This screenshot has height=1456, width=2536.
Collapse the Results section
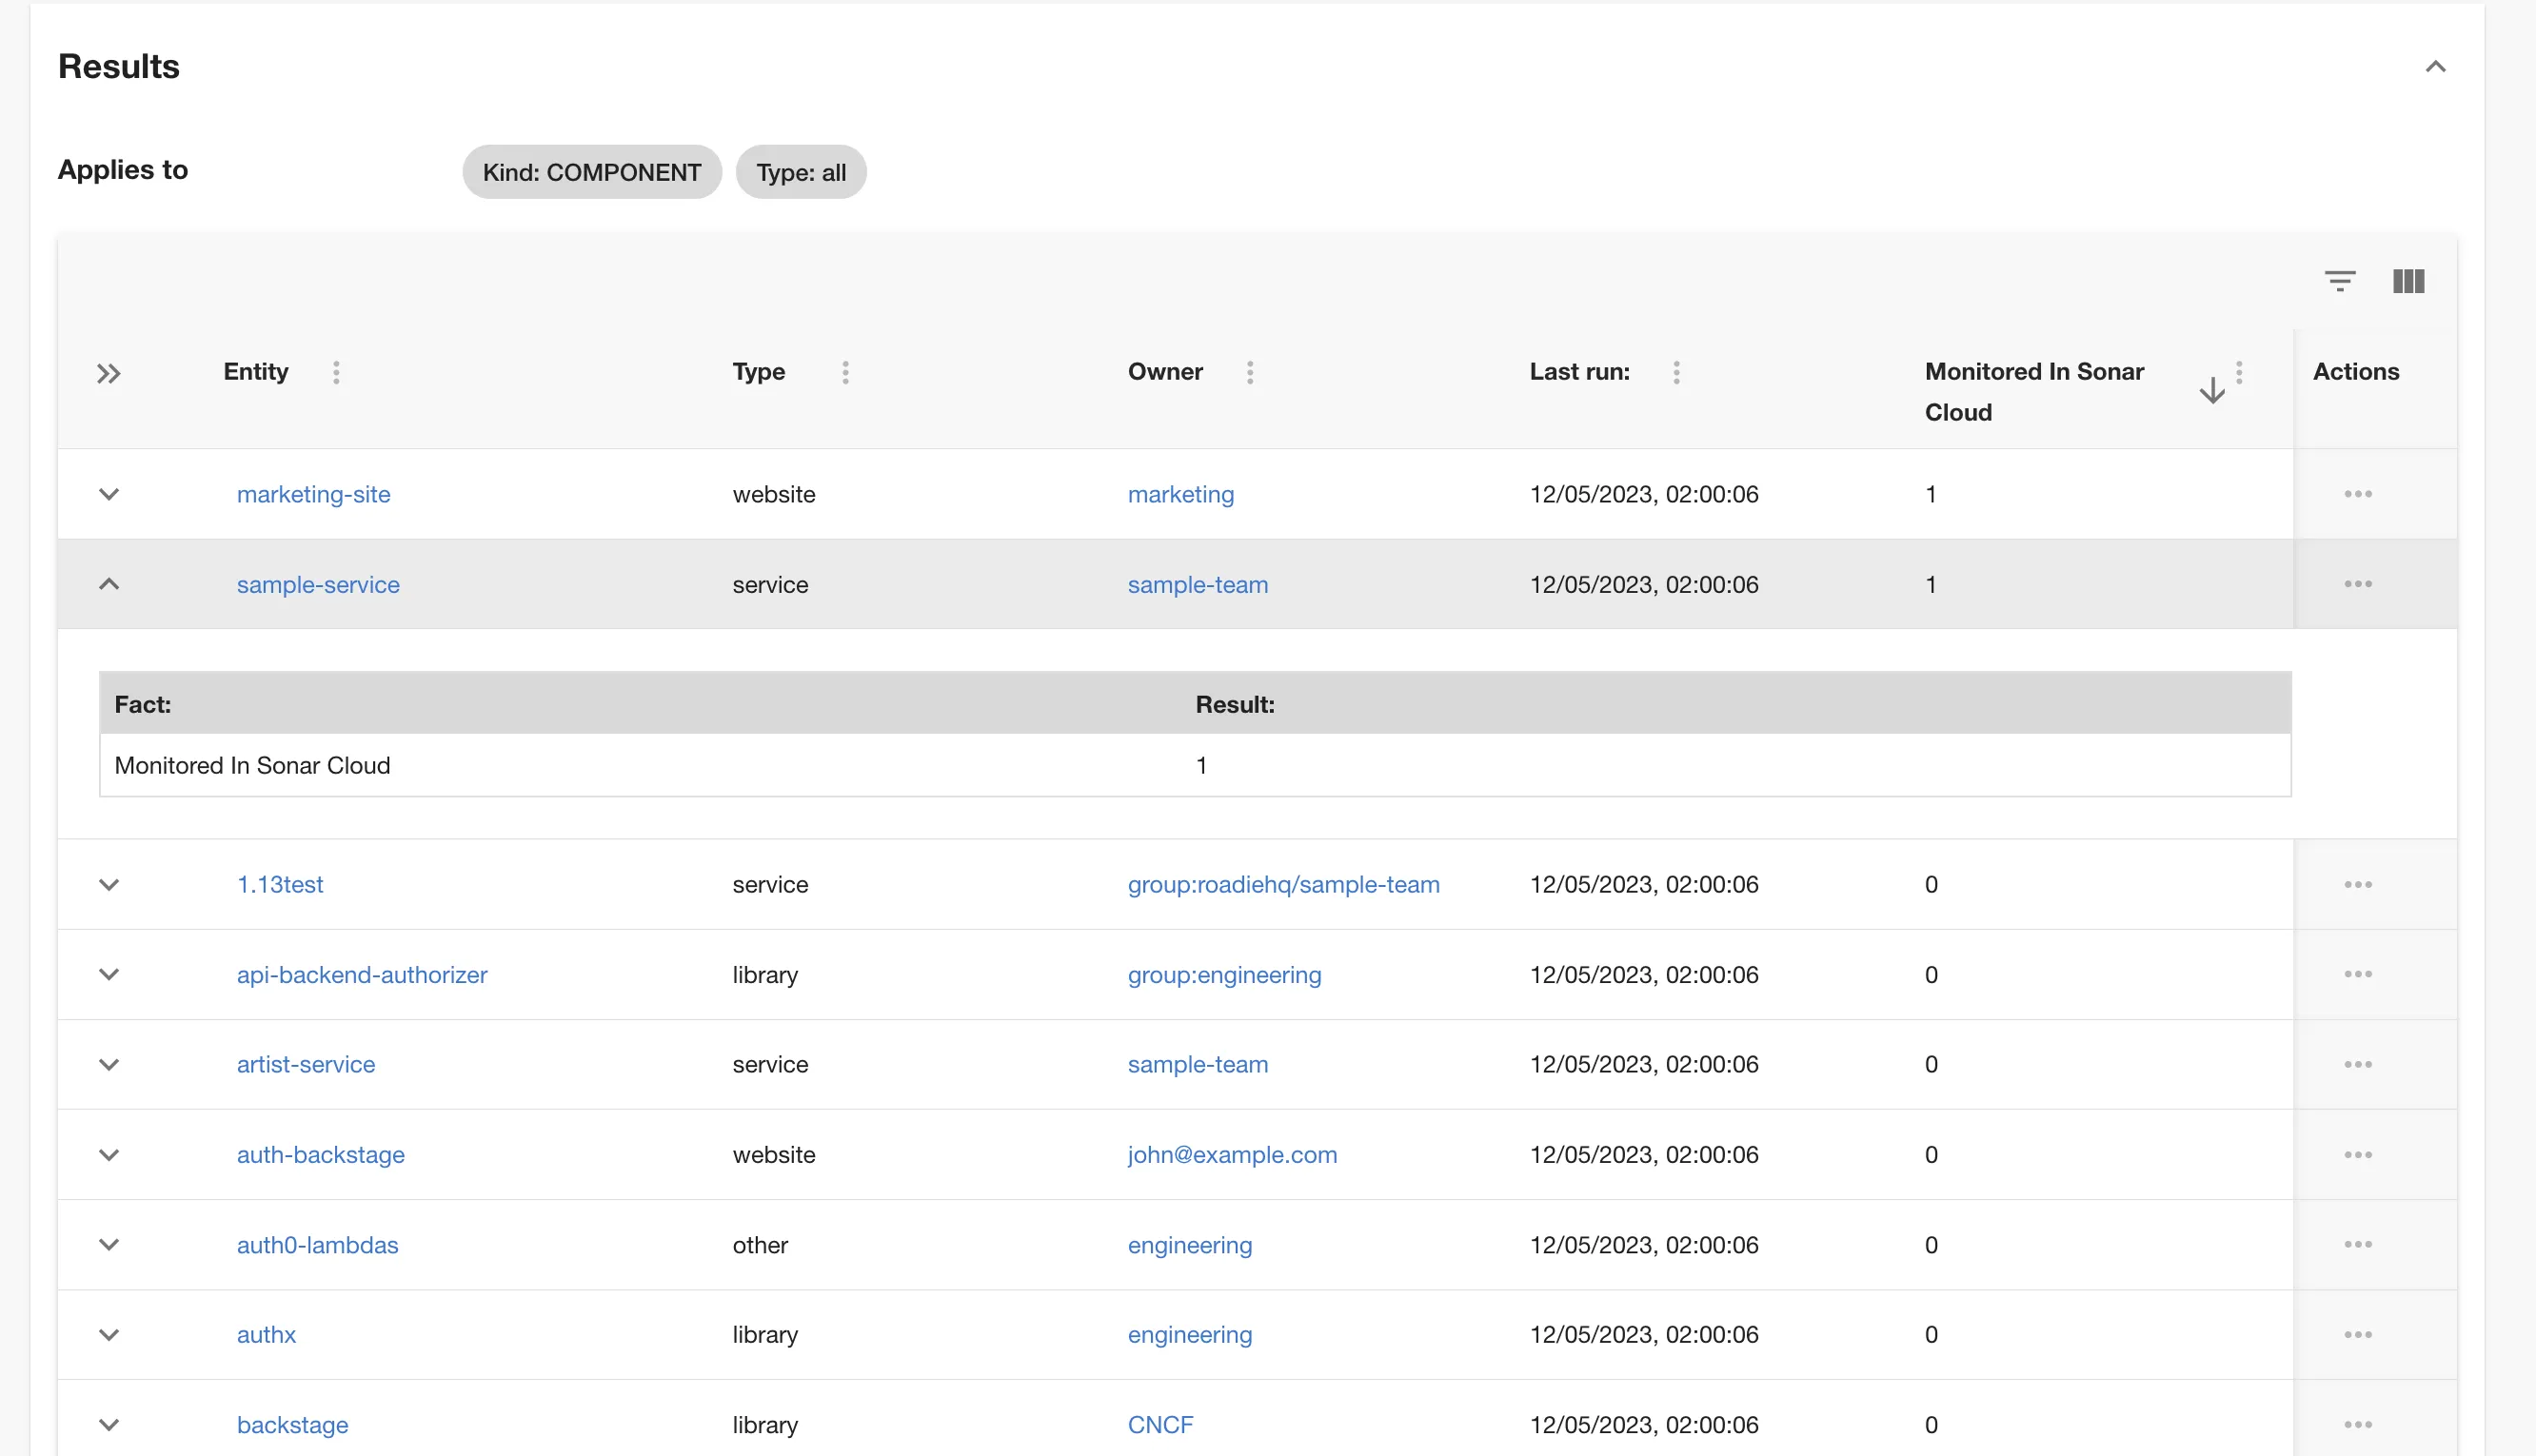pos(2435,67)
